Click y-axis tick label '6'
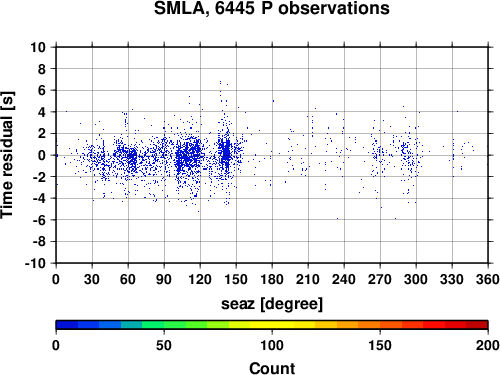Viewport: 500px width, 375px height. click(42, 91)
